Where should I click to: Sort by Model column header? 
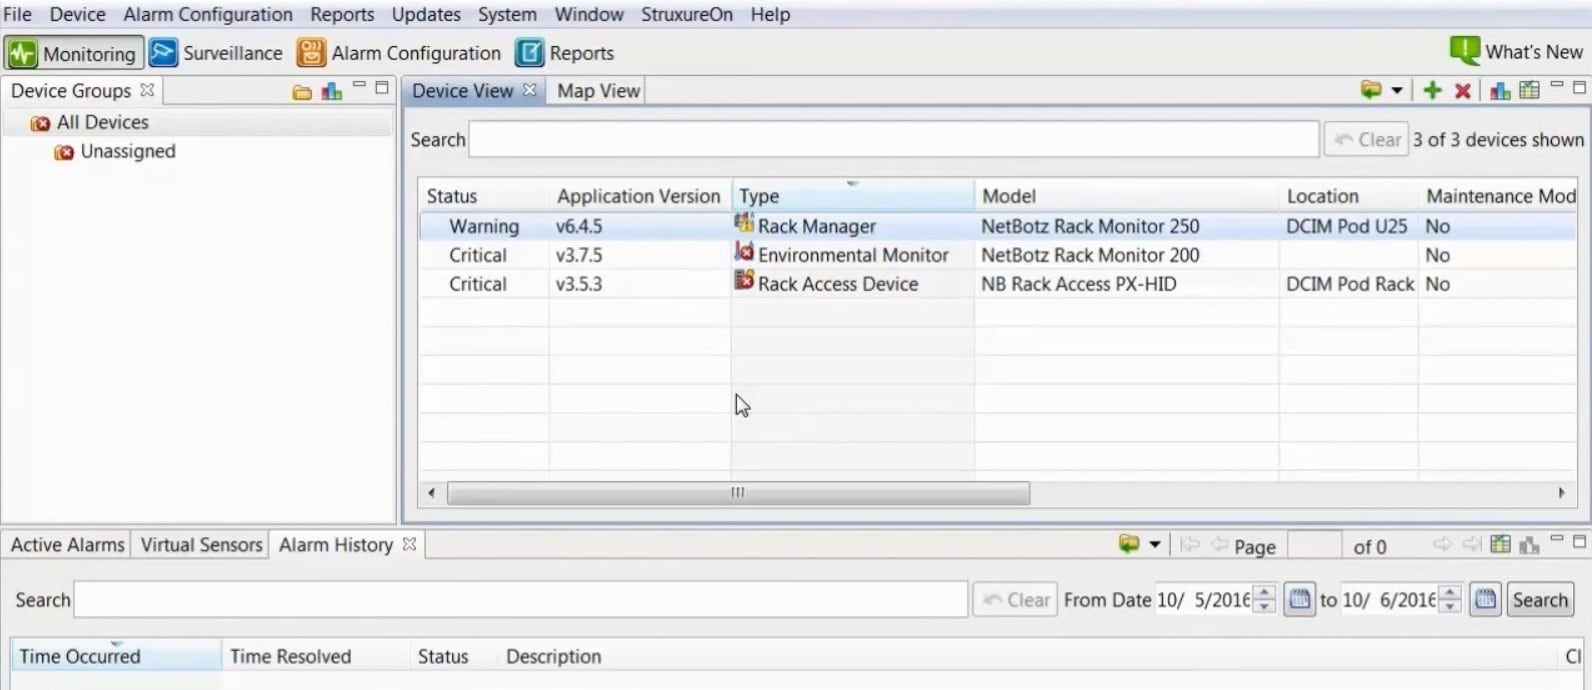pos(1127,196)
